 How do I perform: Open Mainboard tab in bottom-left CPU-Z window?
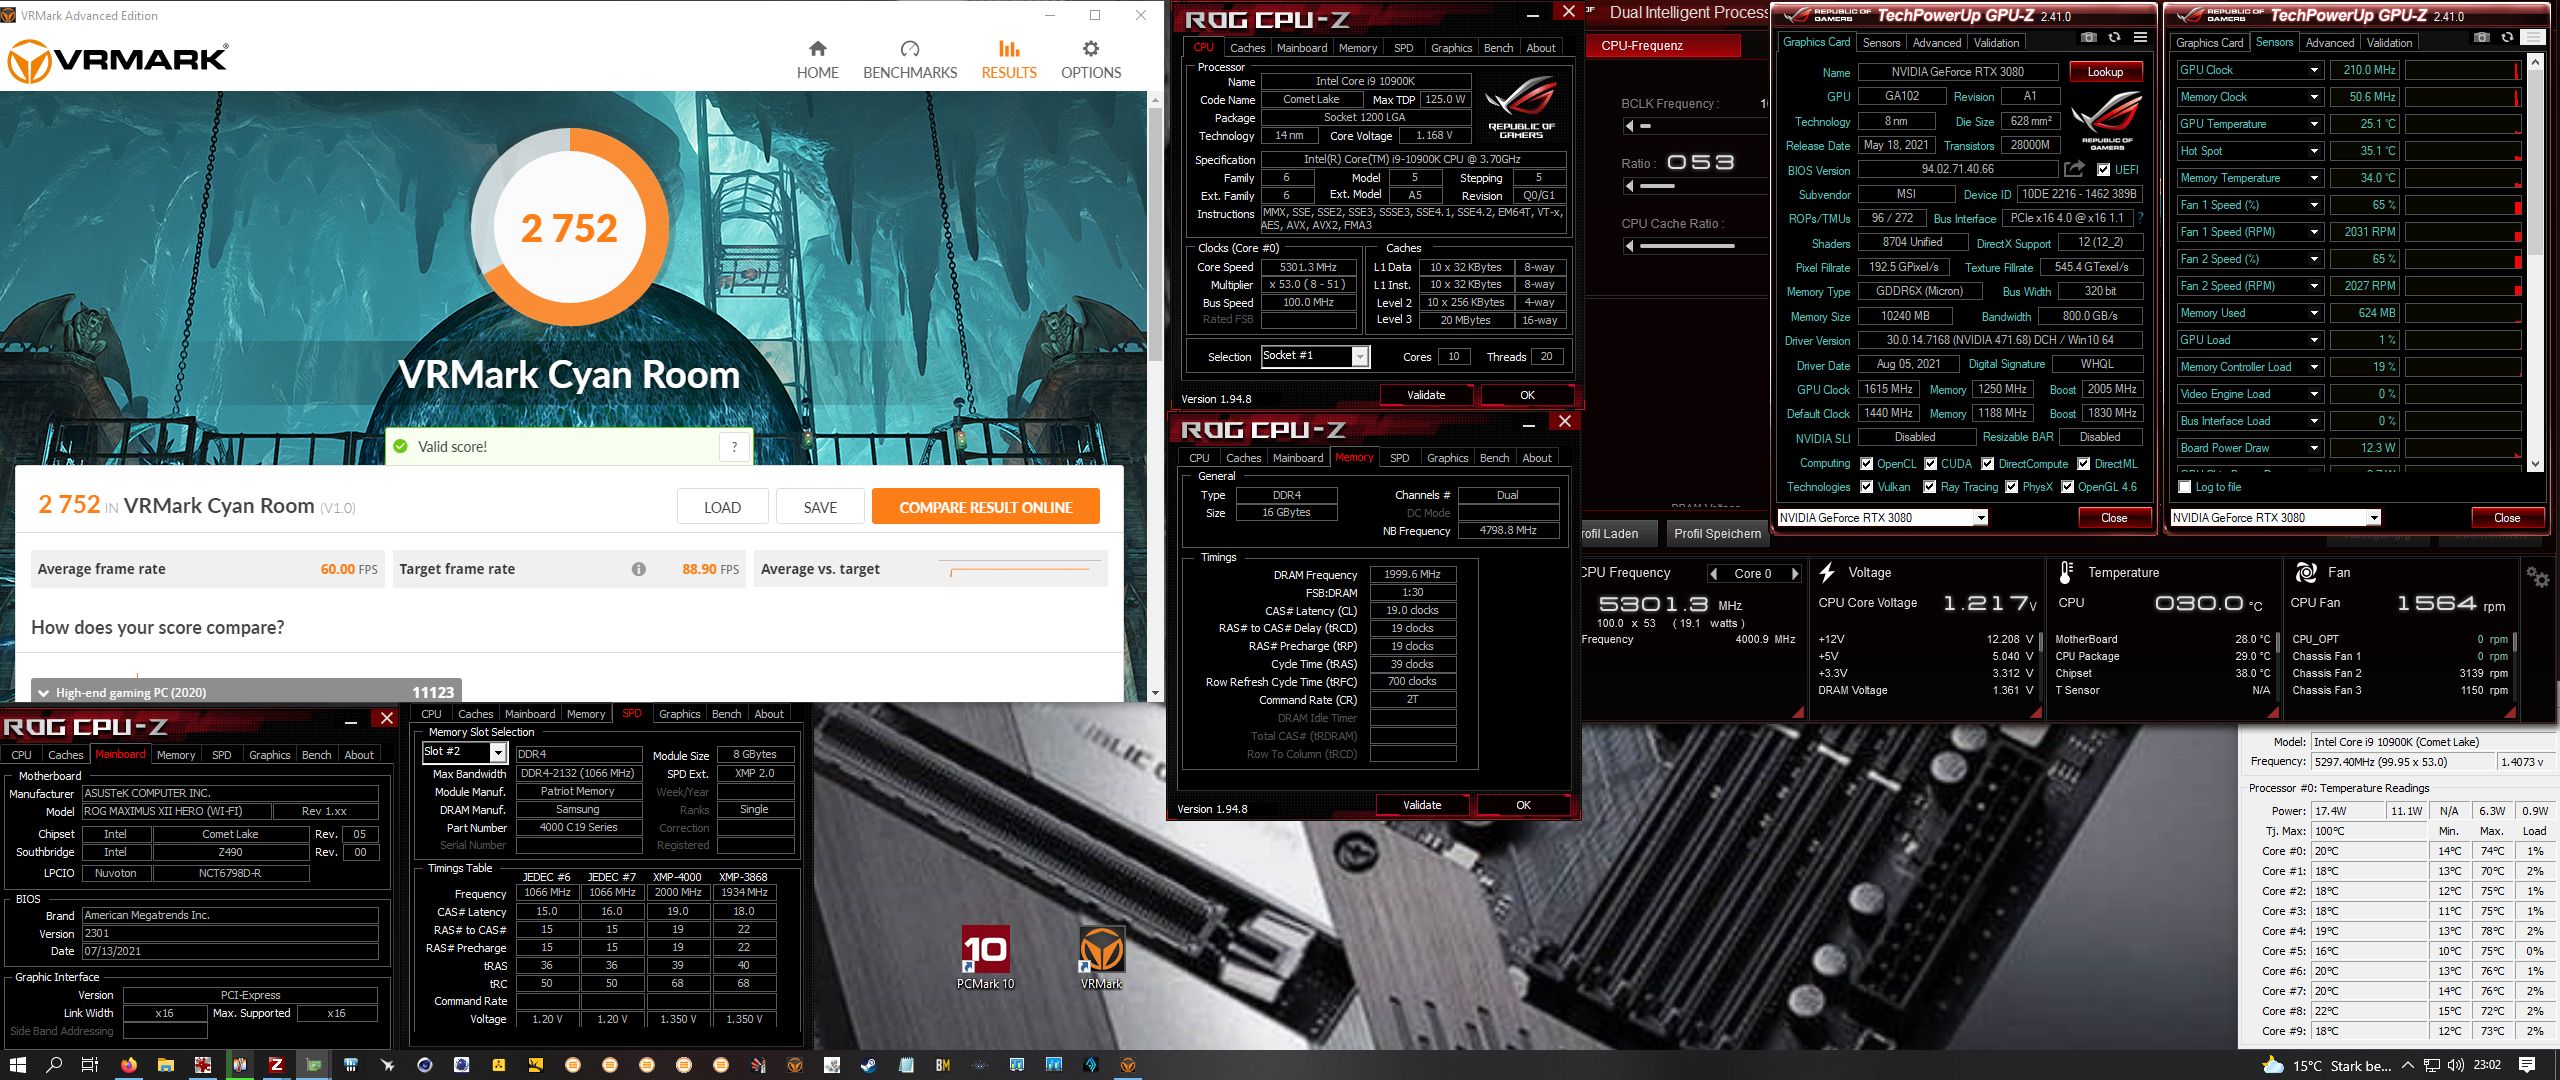120,754
